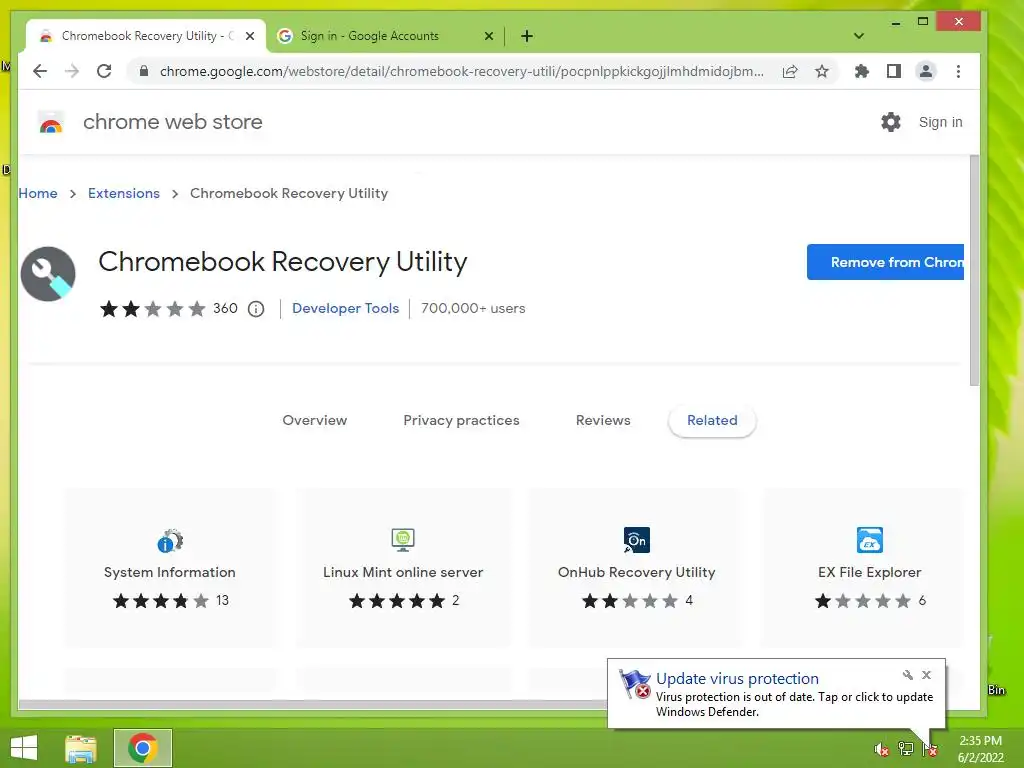Close the Update virus protection notification

point(927,675)
